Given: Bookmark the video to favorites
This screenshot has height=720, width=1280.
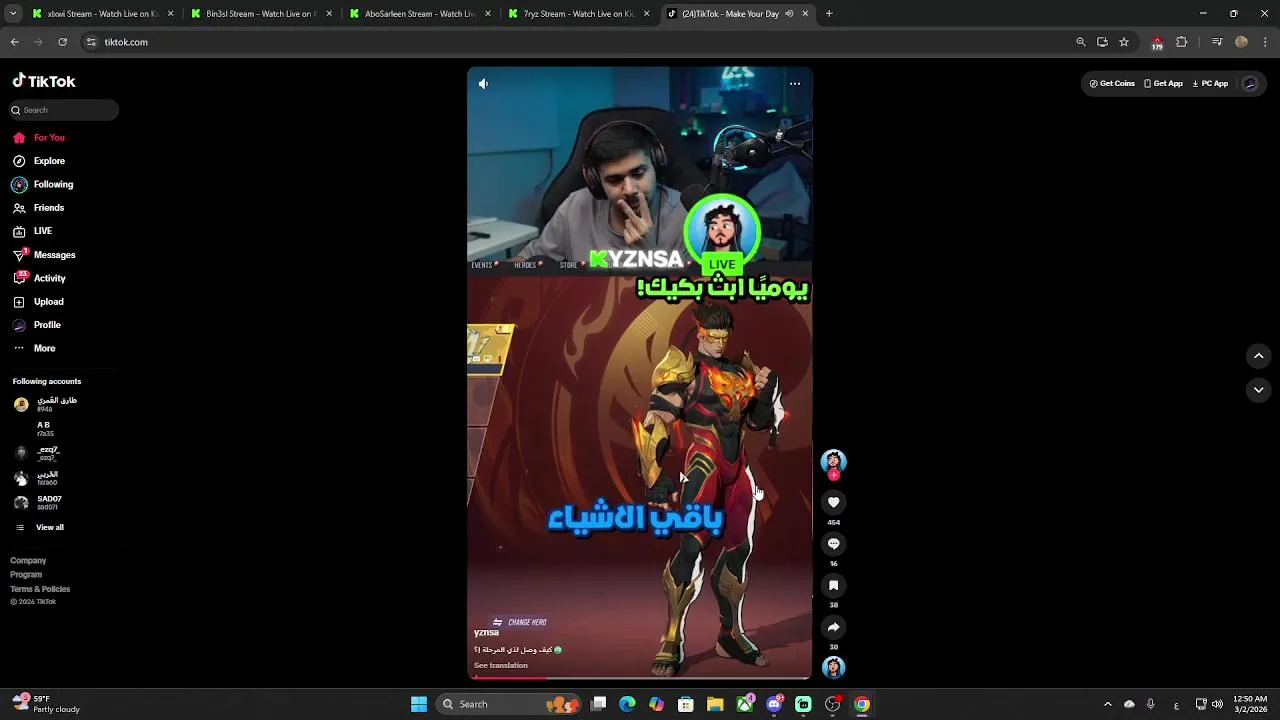Looking at the screenshot, I should click(x=833, y=585).
